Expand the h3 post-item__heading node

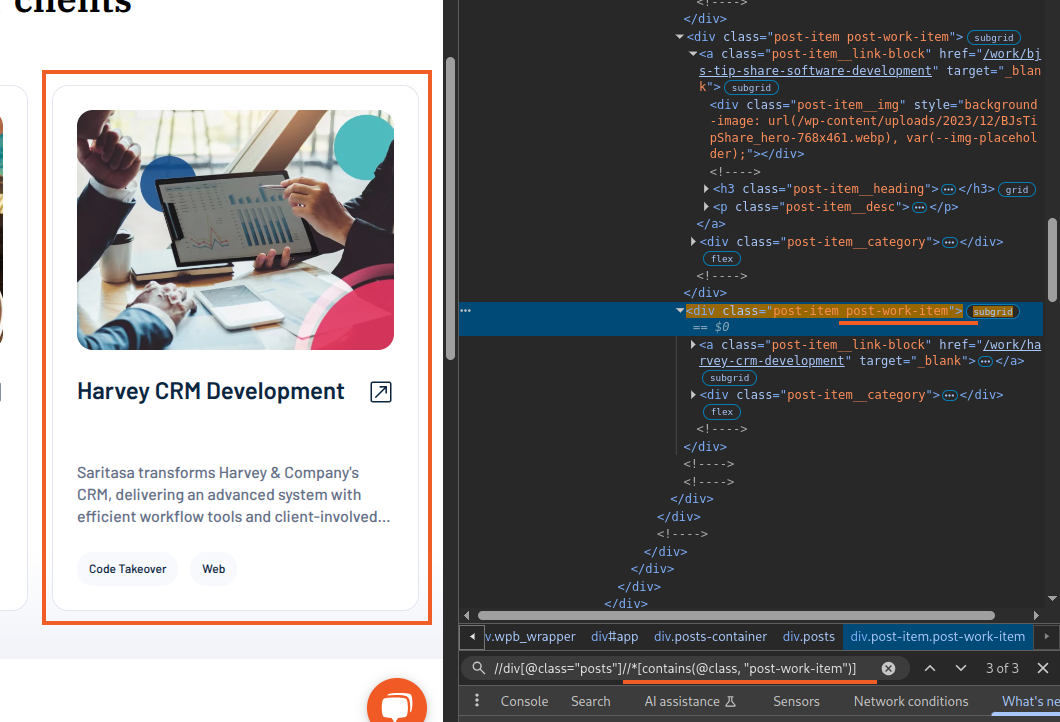(x=707, y=189)
